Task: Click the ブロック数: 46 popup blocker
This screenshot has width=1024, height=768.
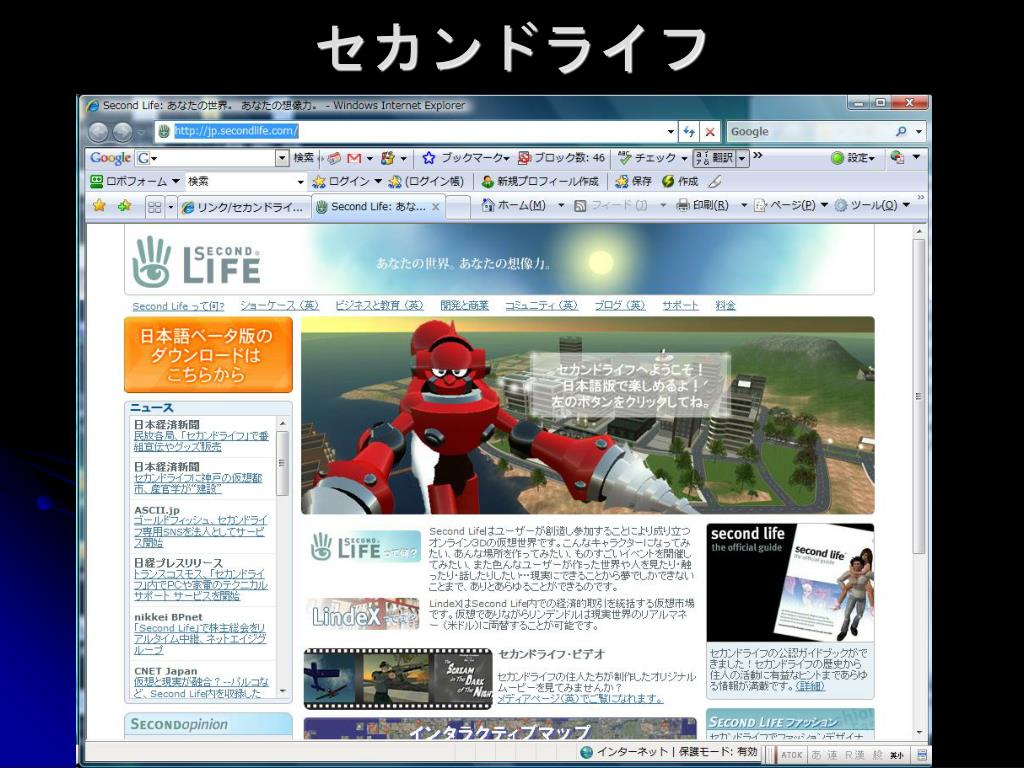Action: coord(562,158)
